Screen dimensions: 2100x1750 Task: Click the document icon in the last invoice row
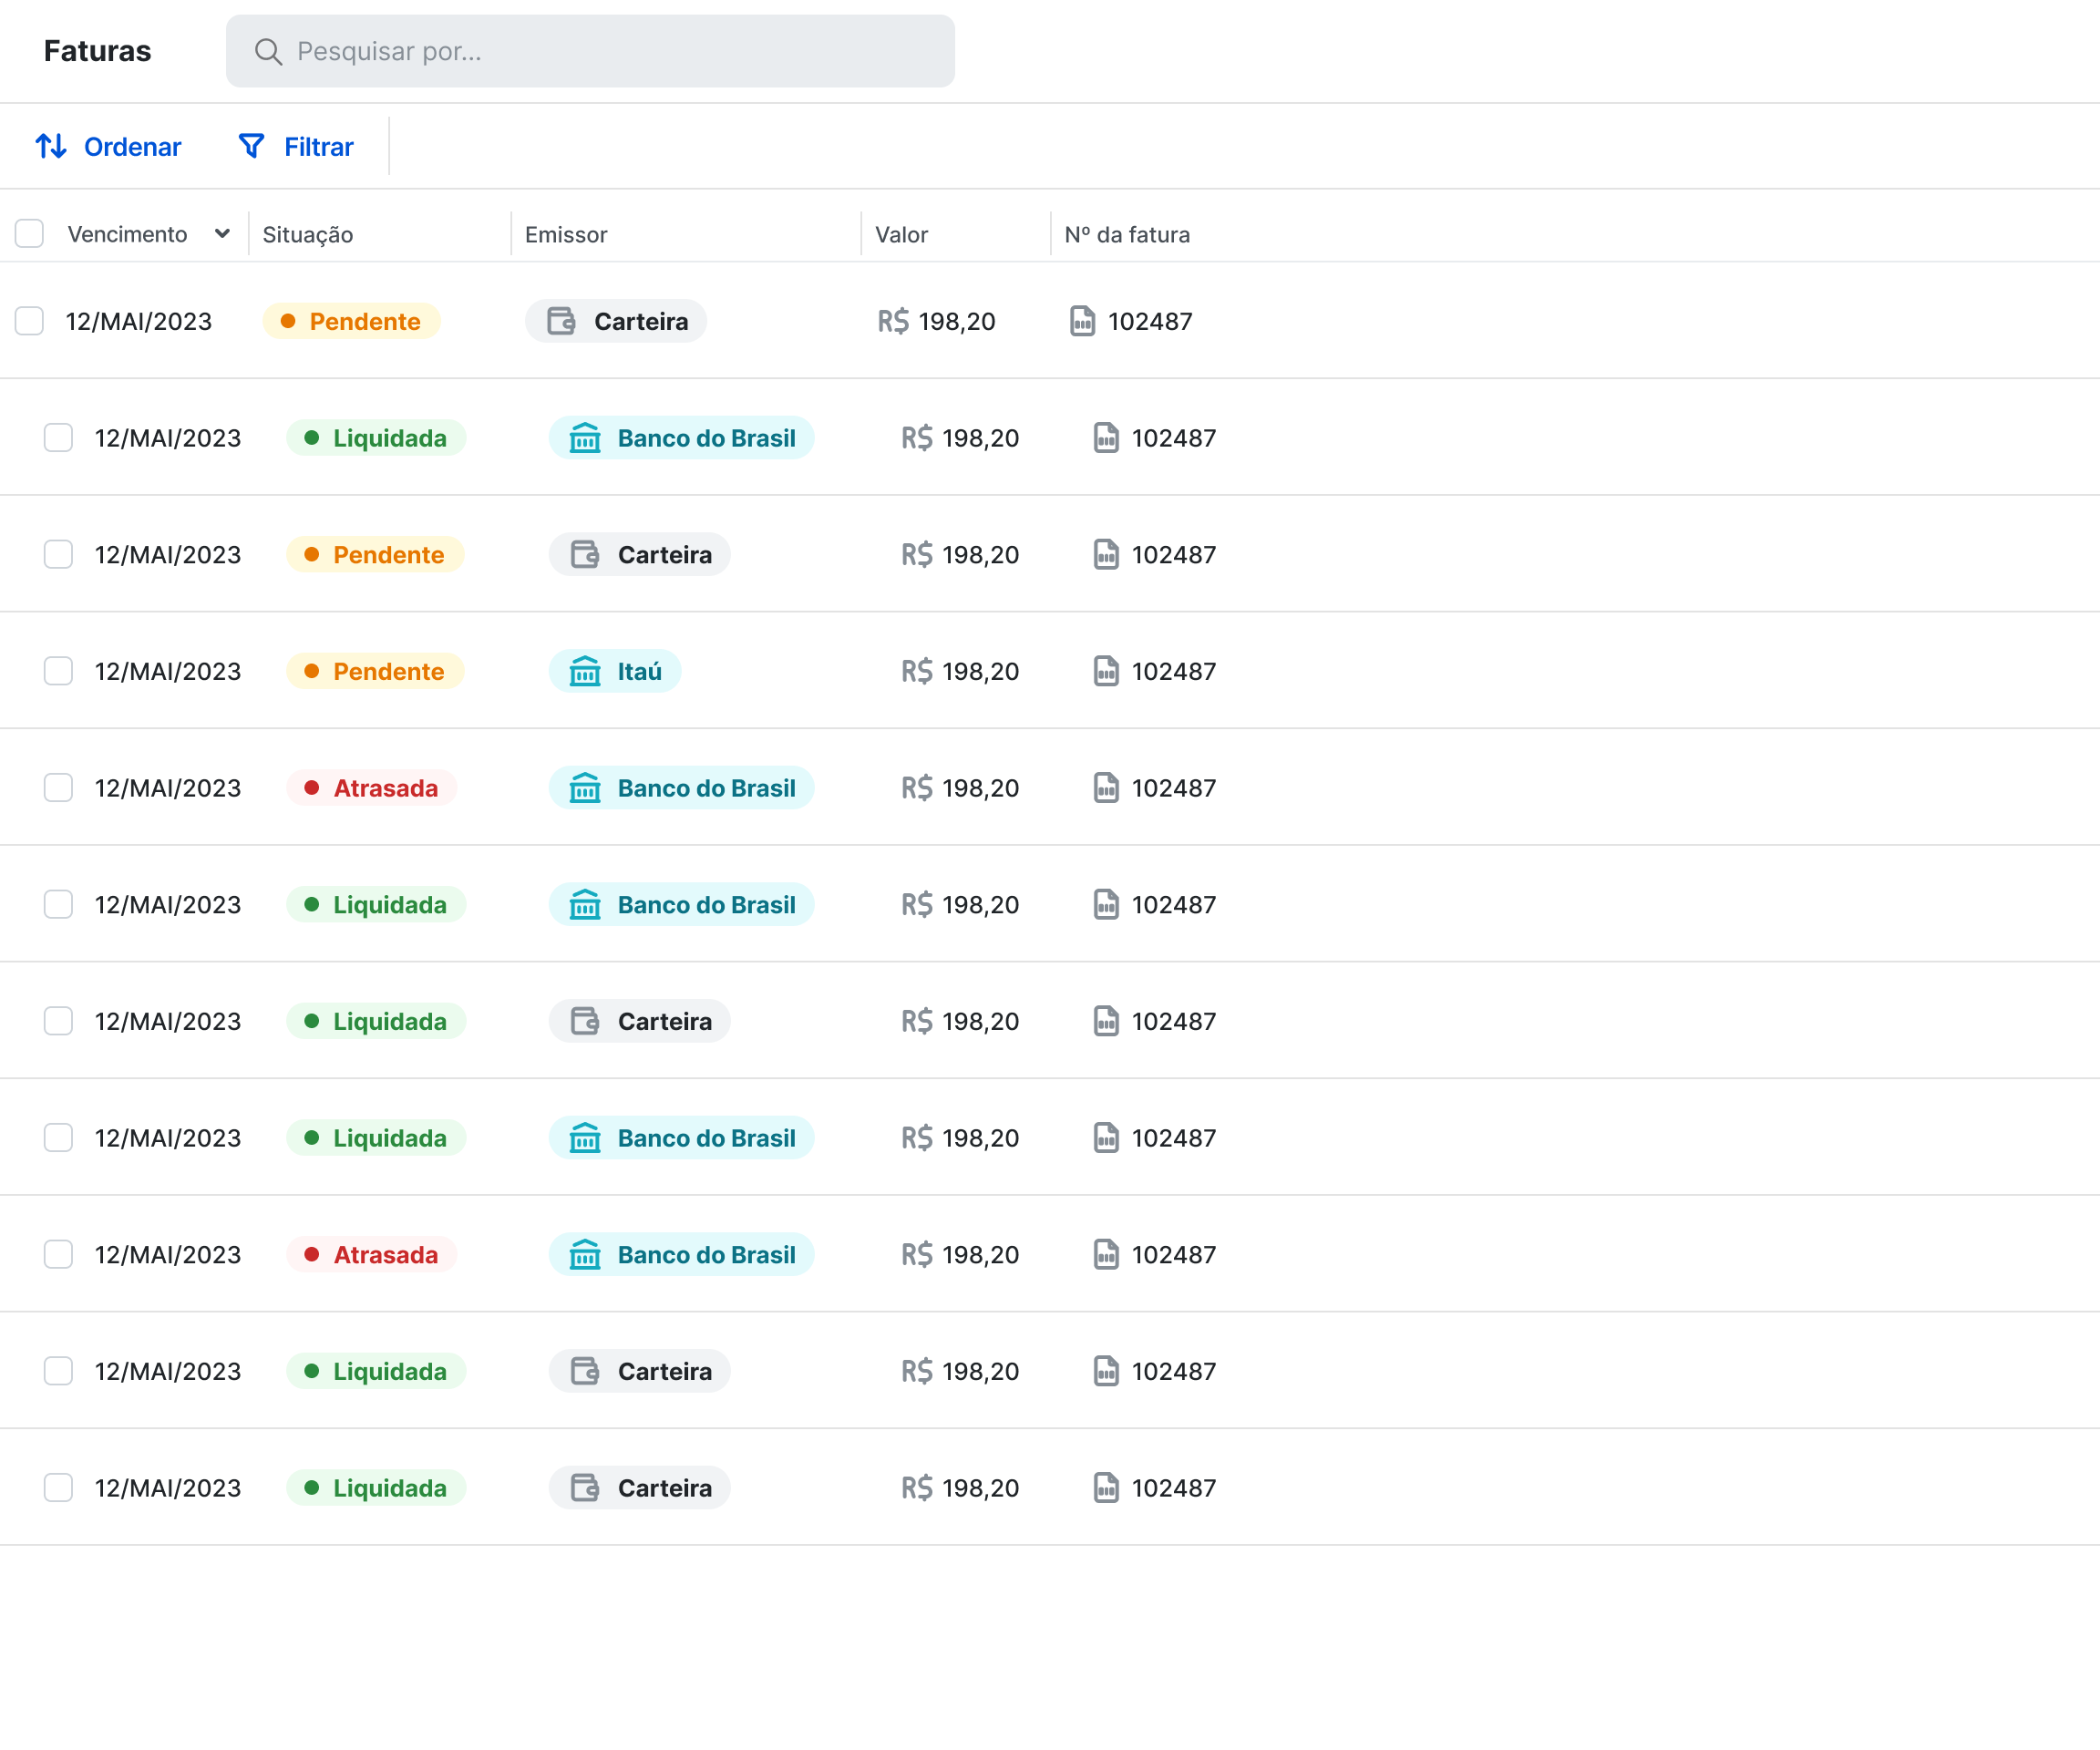tap(1106, 1488)
